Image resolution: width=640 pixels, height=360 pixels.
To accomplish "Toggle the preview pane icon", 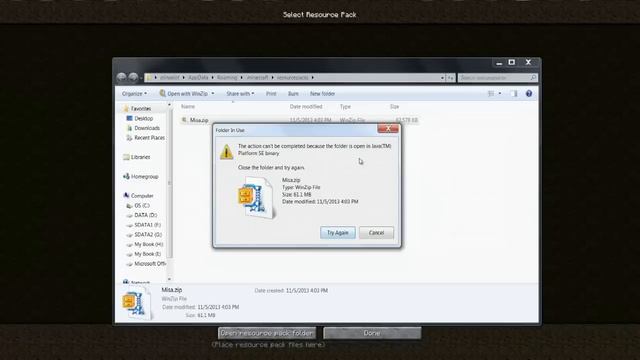I will (514, 93).
